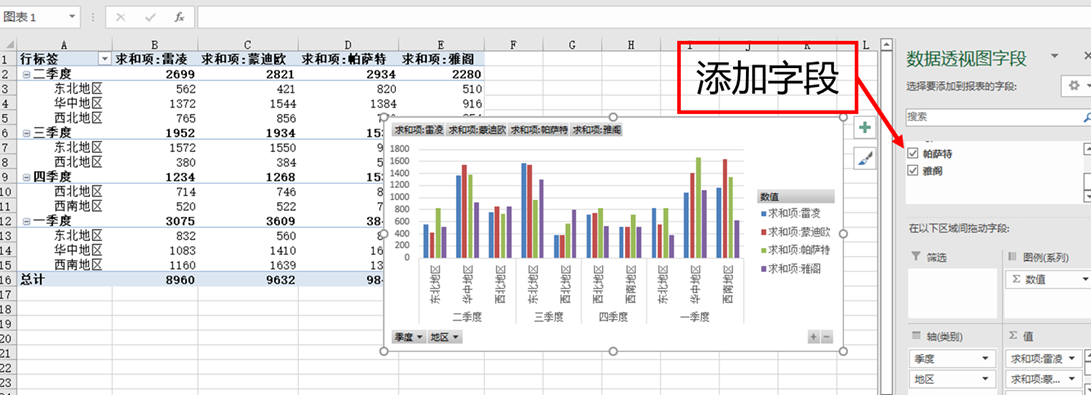Uncheck the 帕萨特 field checkbox
Viewport: 1091px width, 395px height.
tap(912, 153)
